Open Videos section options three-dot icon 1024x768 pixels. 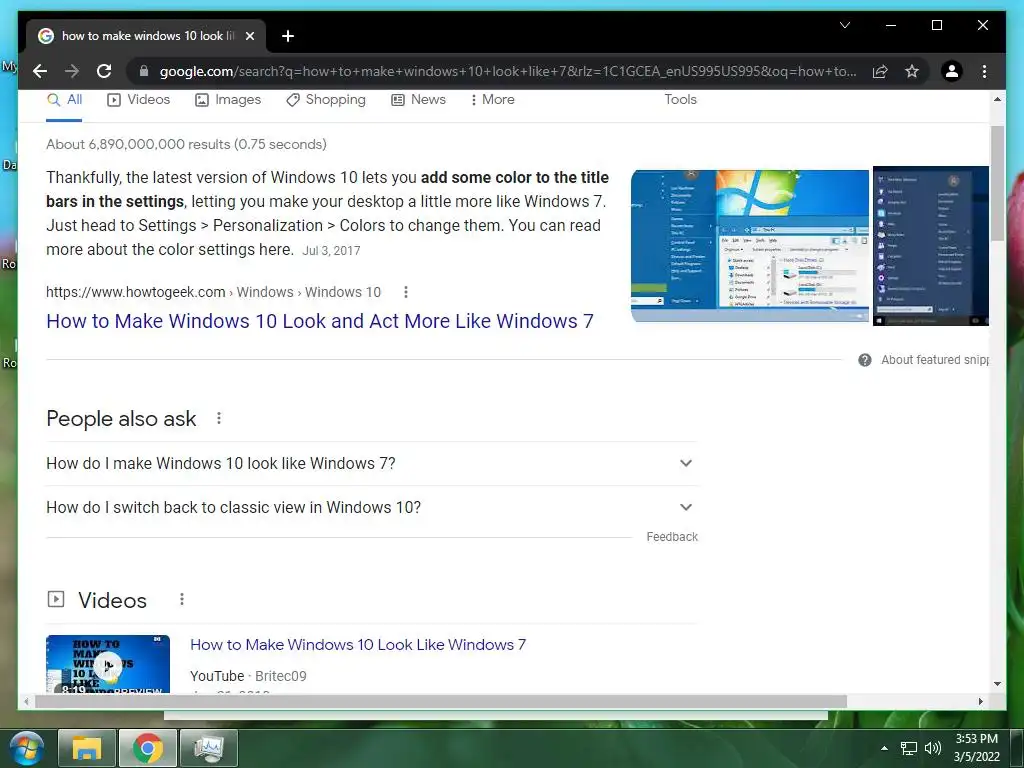pos(182,599)
